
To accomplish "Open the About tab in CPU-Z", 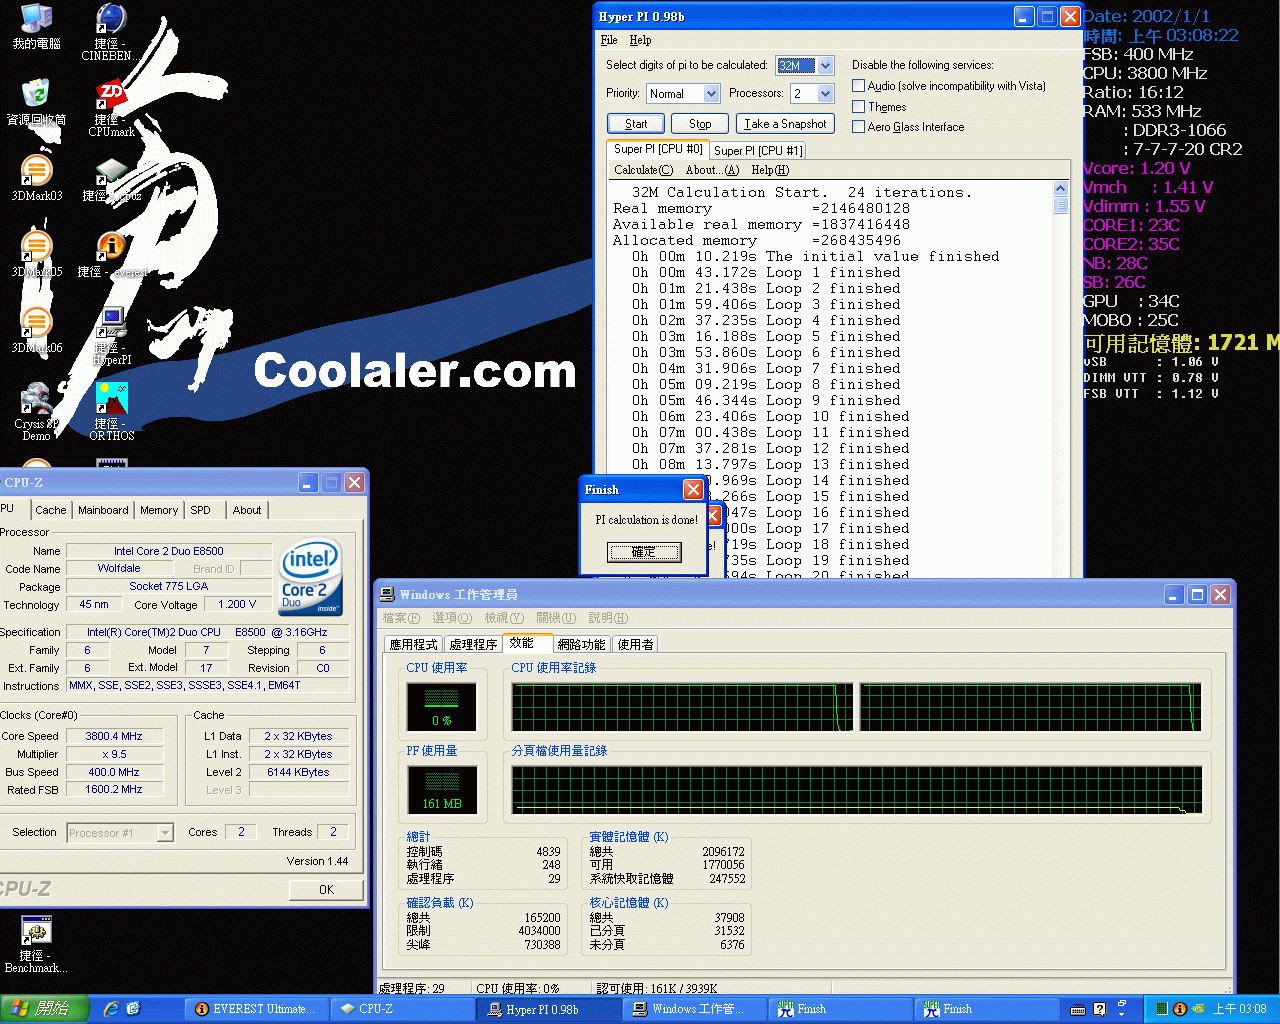I will 247,510.
